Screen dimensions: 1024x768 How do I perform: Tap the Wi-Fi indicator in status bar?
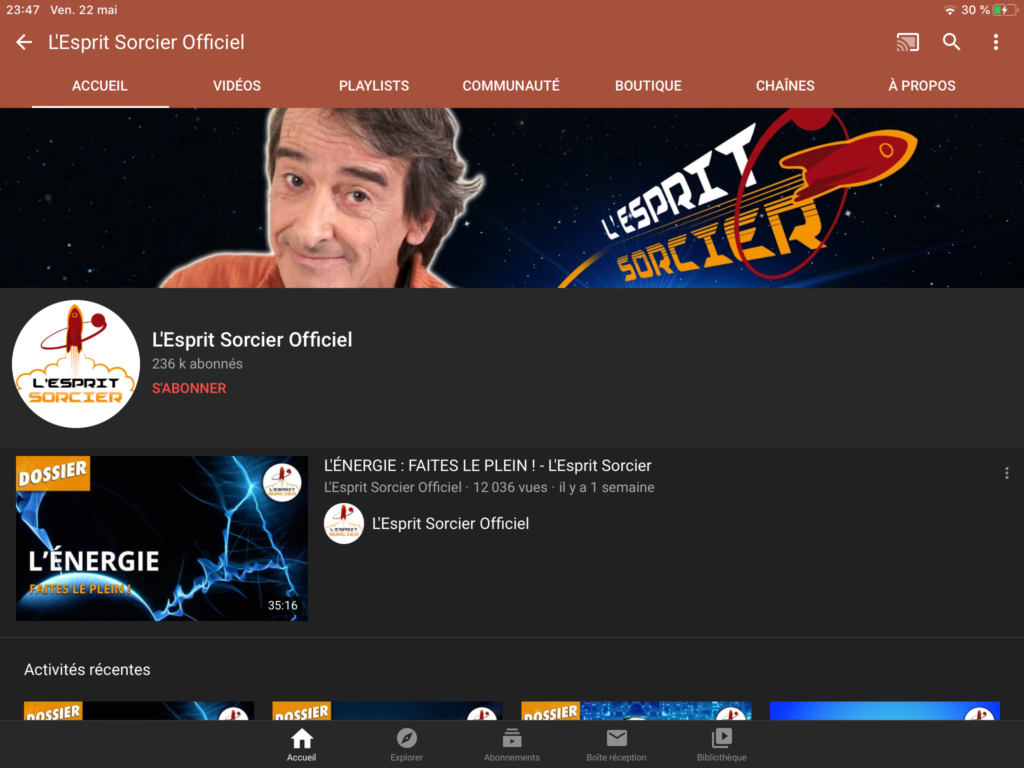(950, 10)
